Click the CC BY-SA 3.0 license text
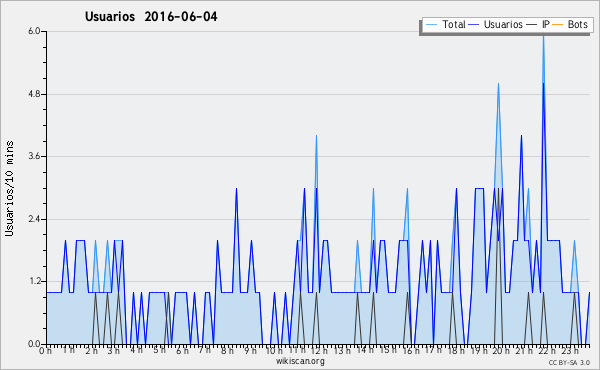This screenshot has width=600, height=370. (x=569, y=362)
